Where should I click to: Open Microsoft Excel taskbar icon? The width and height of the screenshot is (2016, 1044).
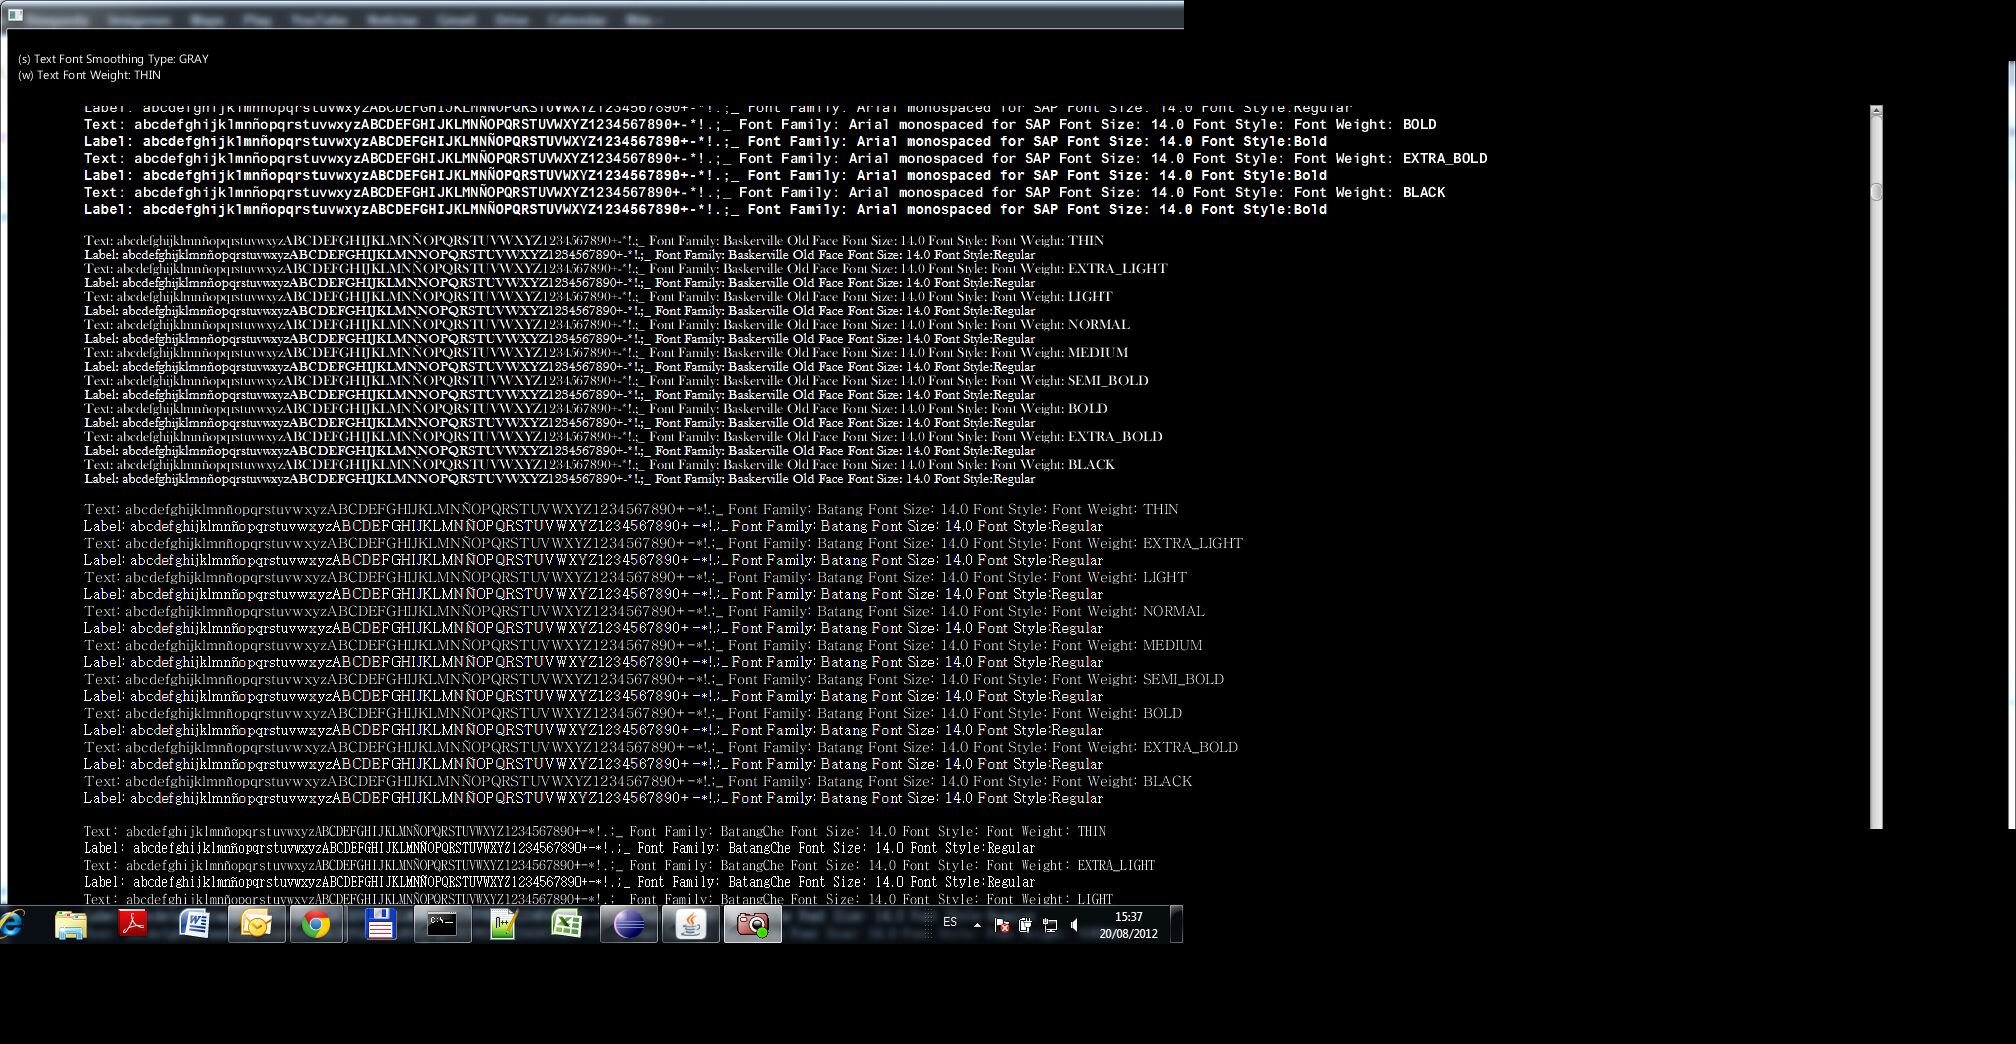[566, 925]
